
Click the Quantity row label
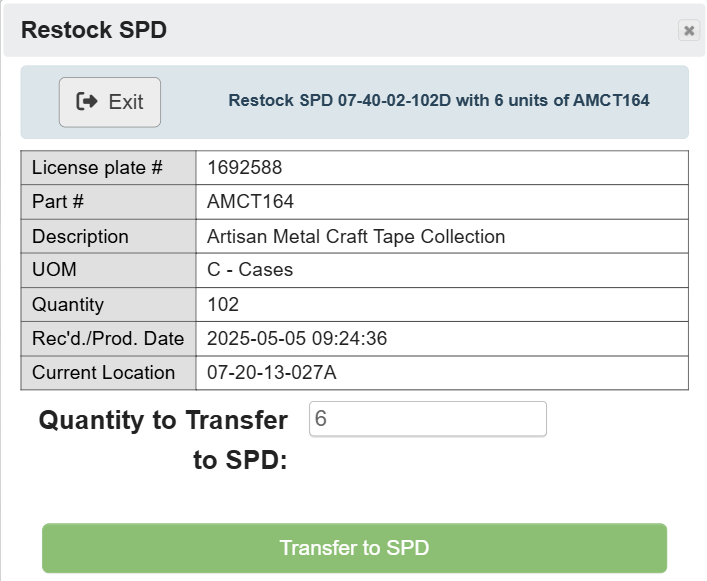tap(68, 304)
